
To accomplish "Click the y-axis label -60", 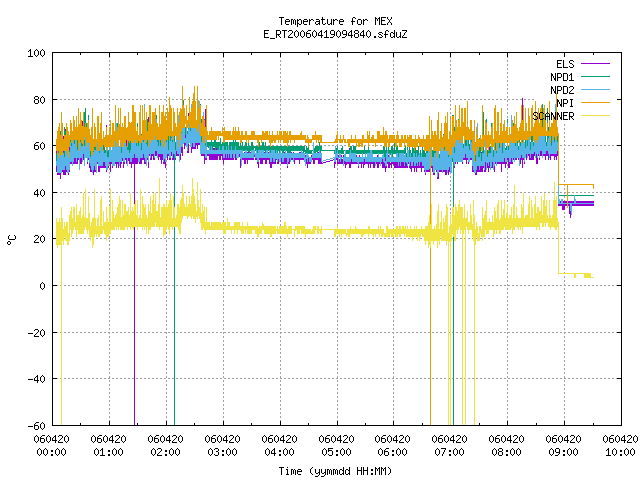I will 36,426.
